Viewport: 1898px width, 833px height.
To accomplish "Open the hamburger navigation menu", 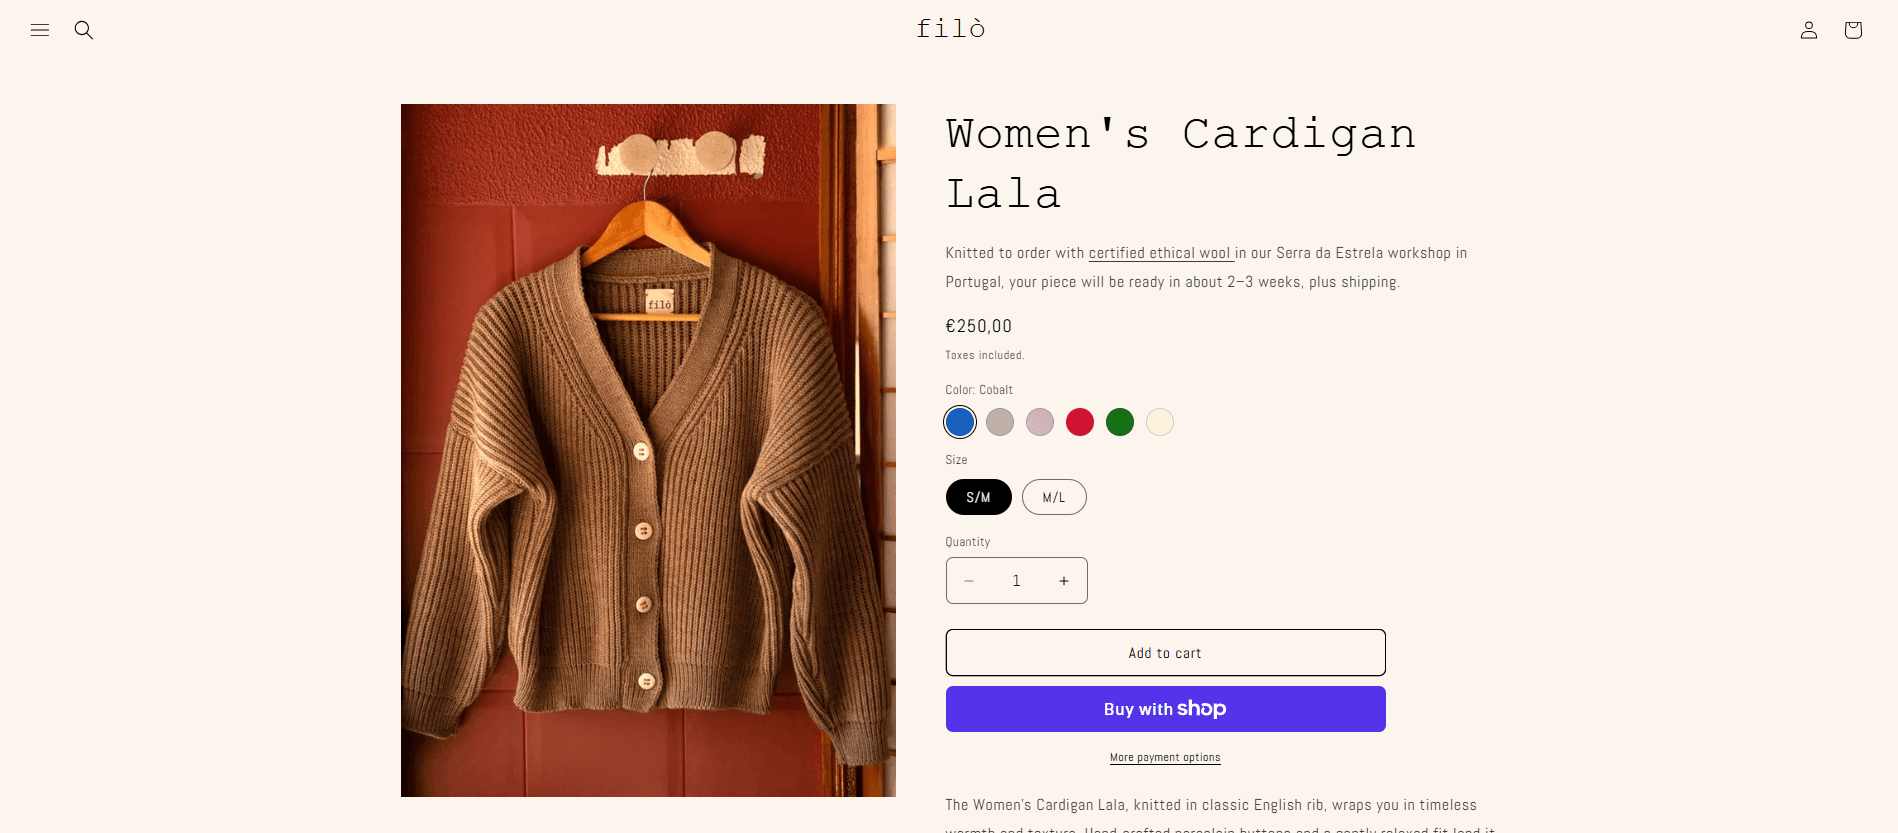I will [40, 30].
